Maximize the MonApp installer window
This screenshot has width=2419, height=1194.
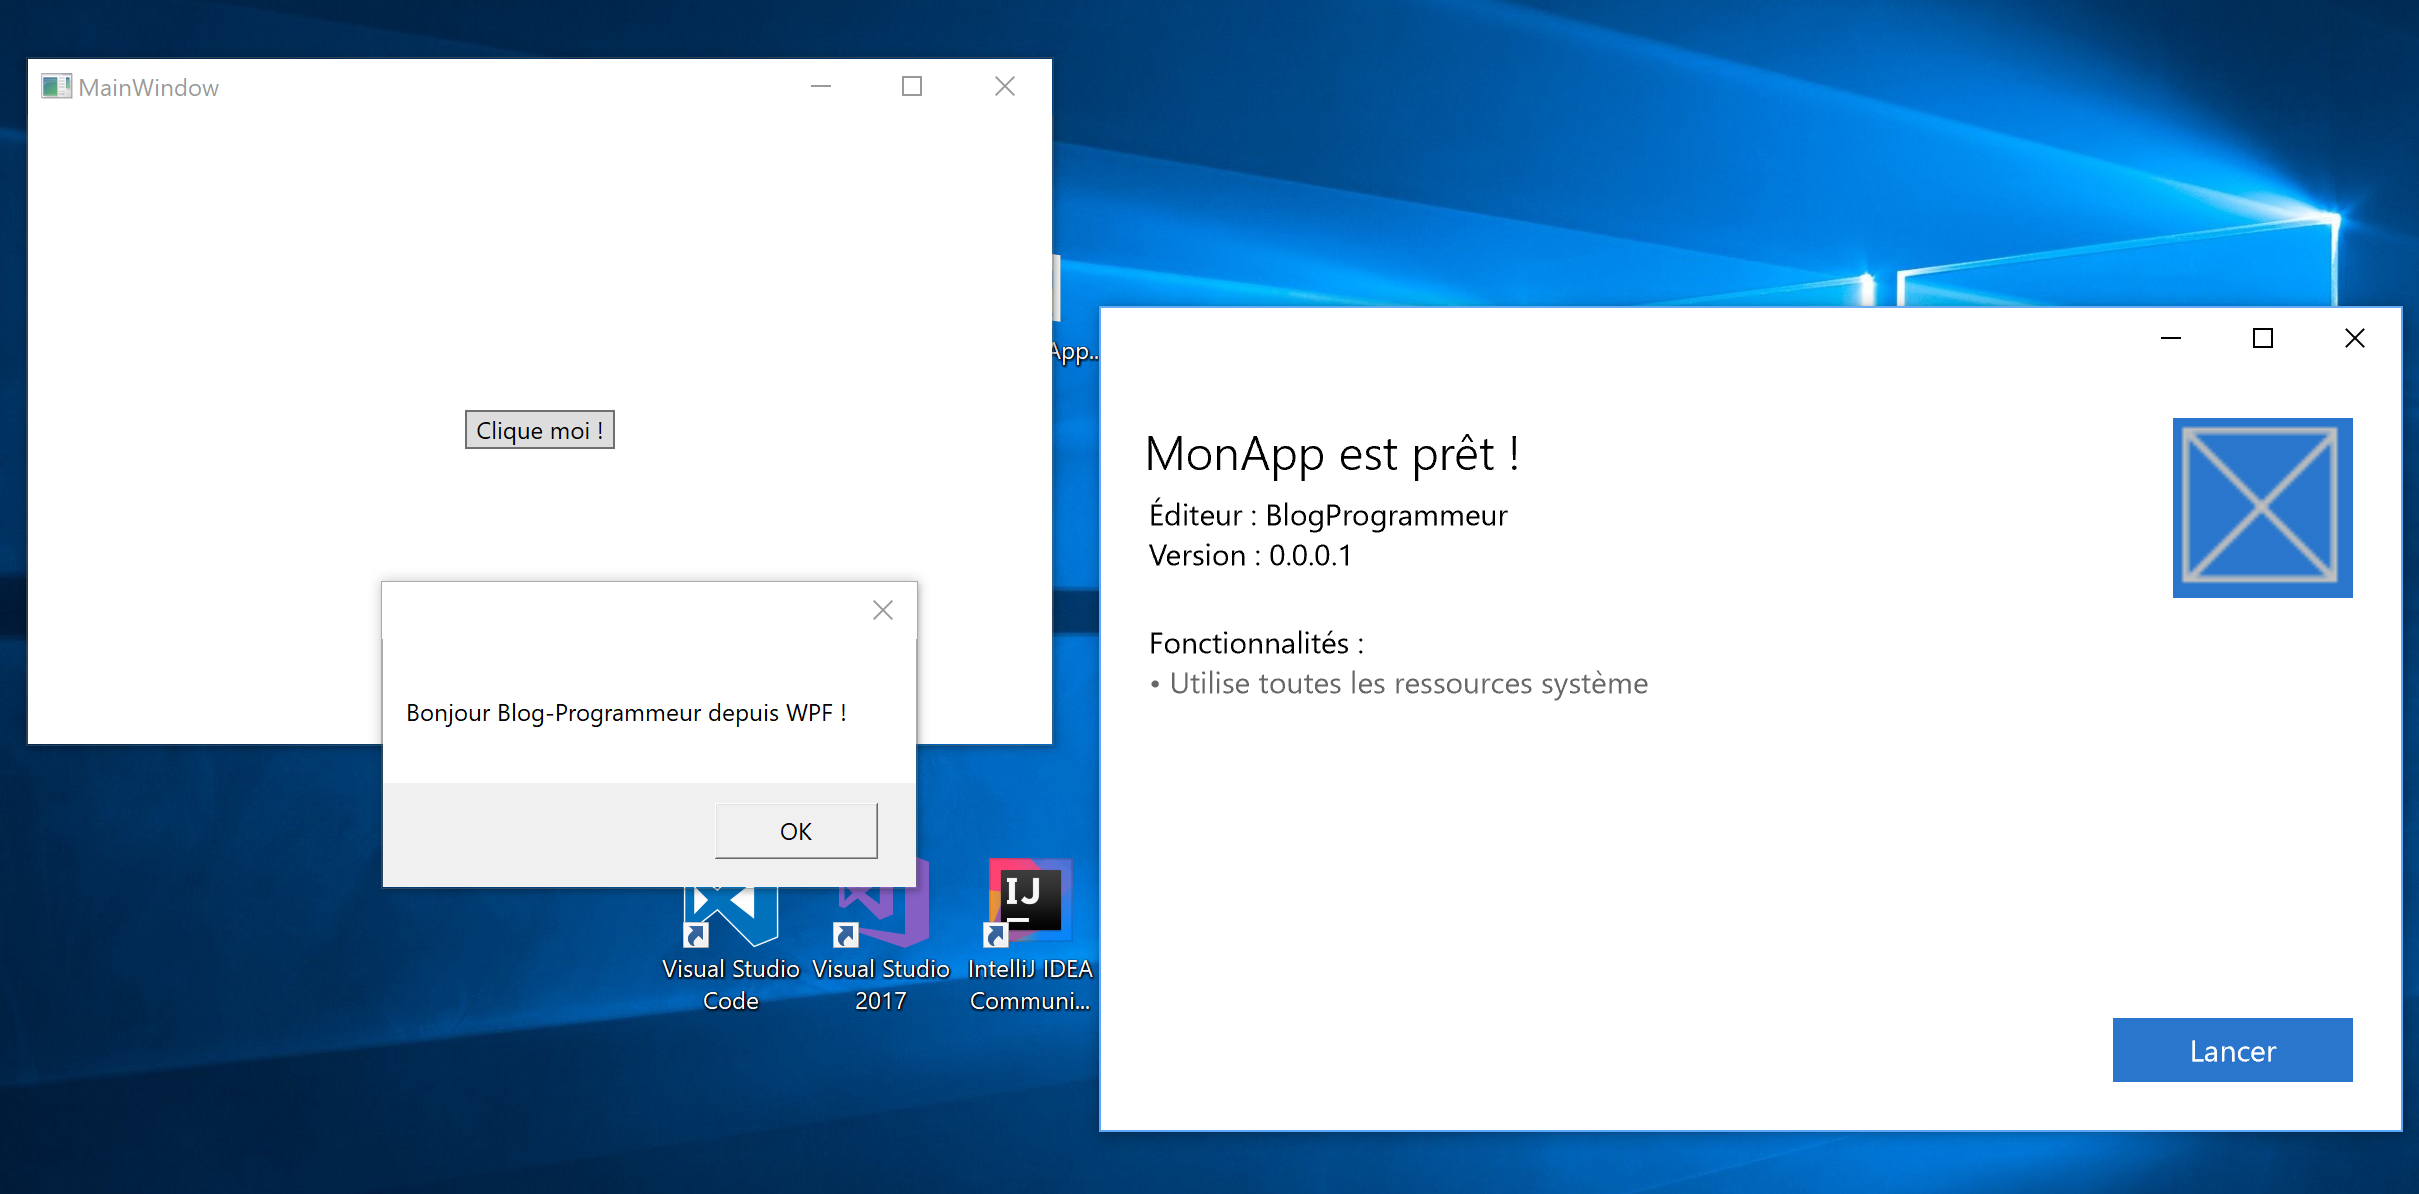(x=2263, y=339)
